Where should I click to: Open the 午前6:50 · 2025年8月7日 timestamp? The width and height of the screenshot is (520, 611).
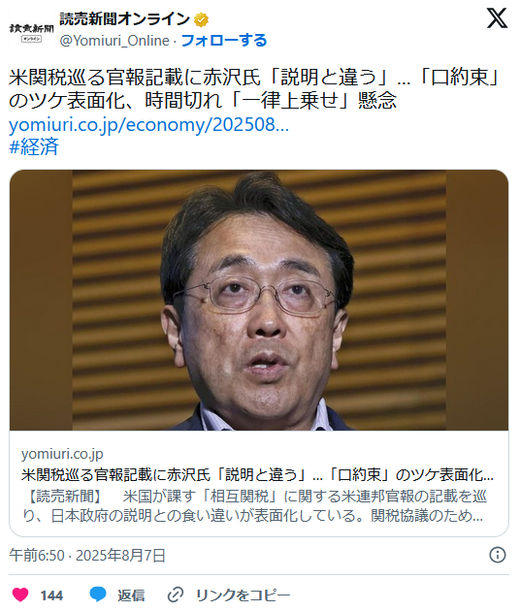tap(87, 555)
